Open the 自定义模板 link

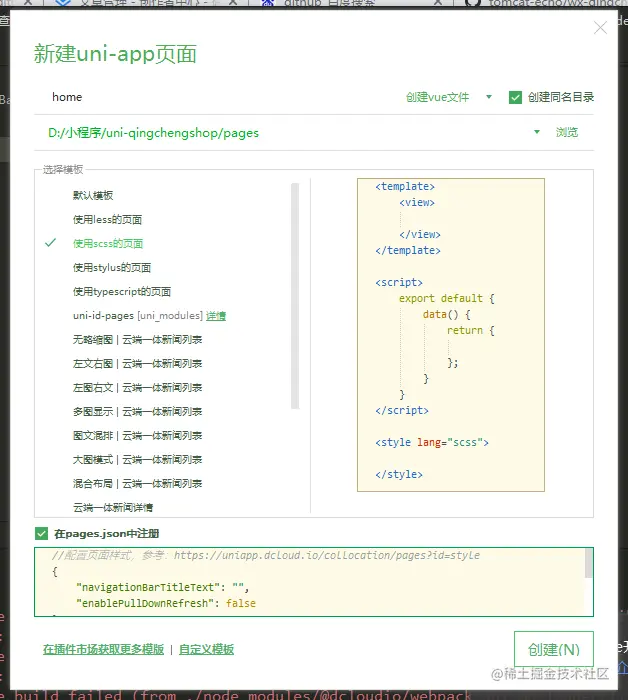pos(206,649)
